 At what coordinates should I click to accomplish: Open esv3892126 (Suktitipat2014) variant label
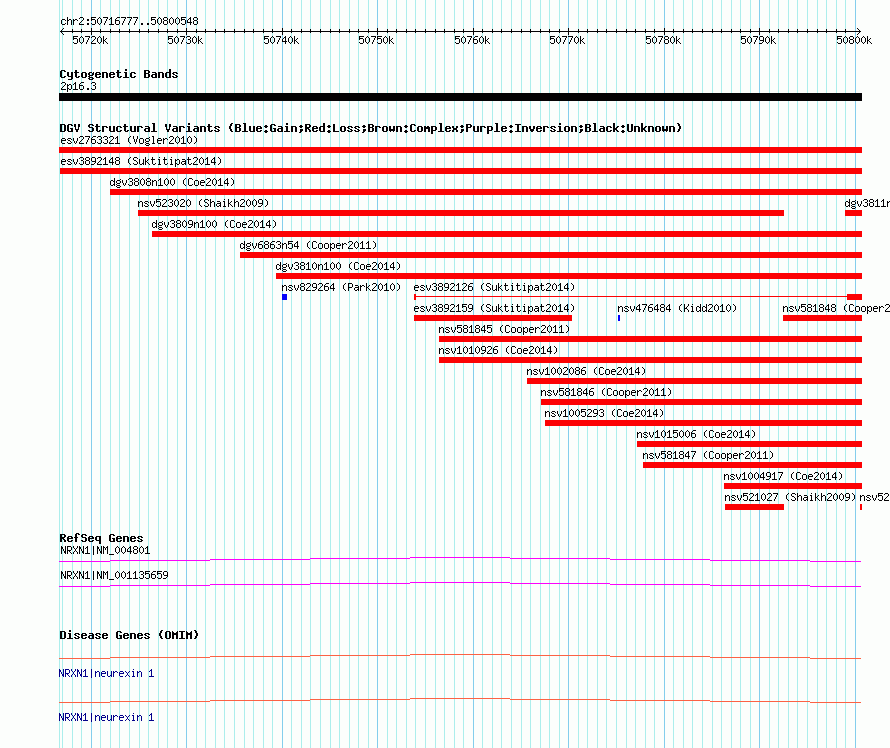tap(494, 287)
